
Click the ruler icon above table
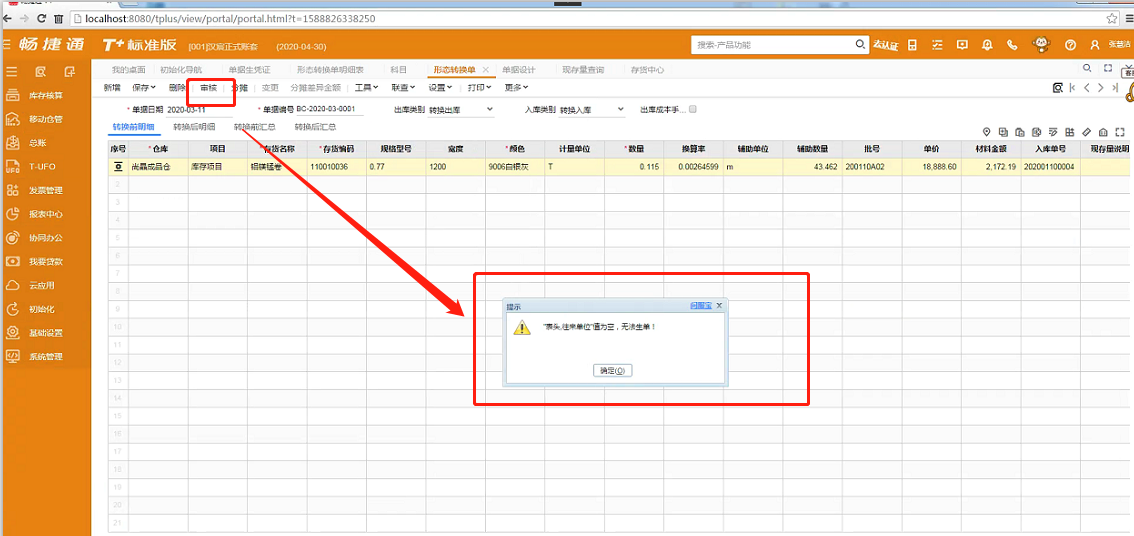[1086, 132]
